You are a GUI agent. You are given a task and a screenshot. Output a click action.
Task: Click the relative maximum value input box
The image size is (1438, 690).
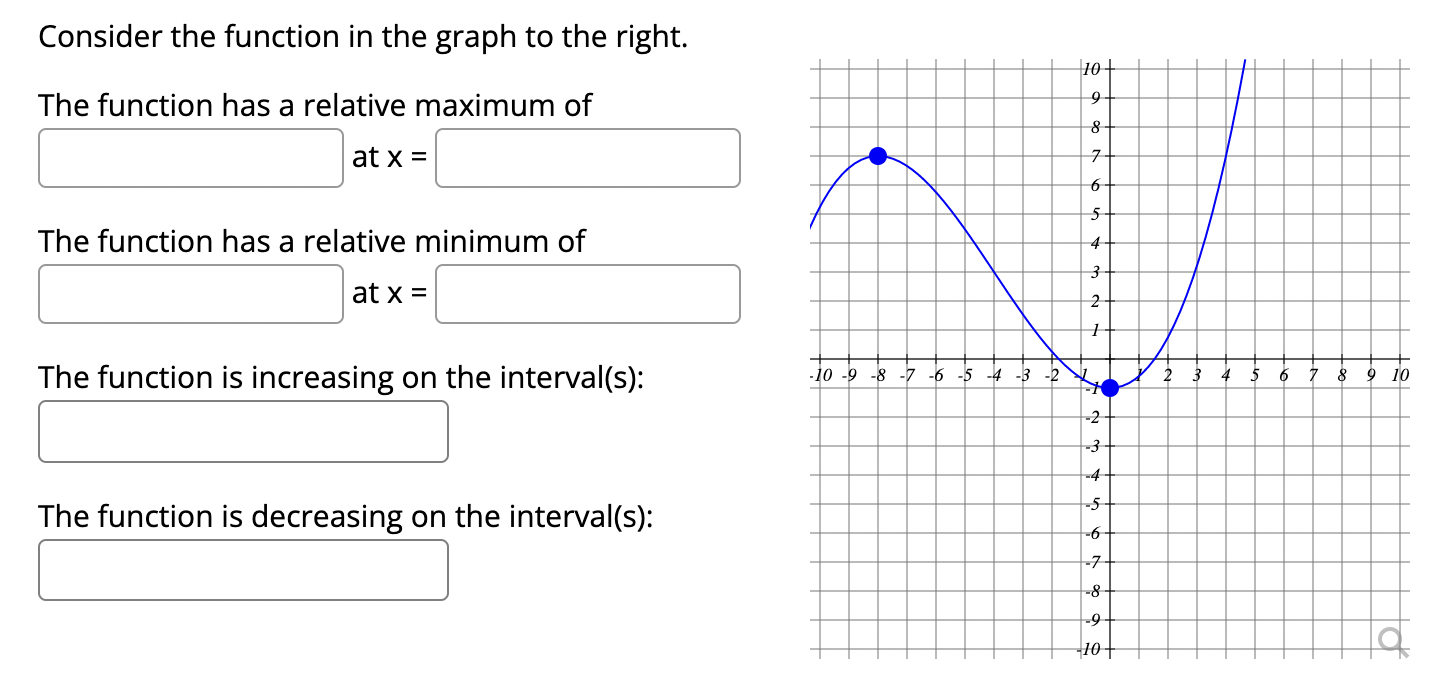pos(190,158)
